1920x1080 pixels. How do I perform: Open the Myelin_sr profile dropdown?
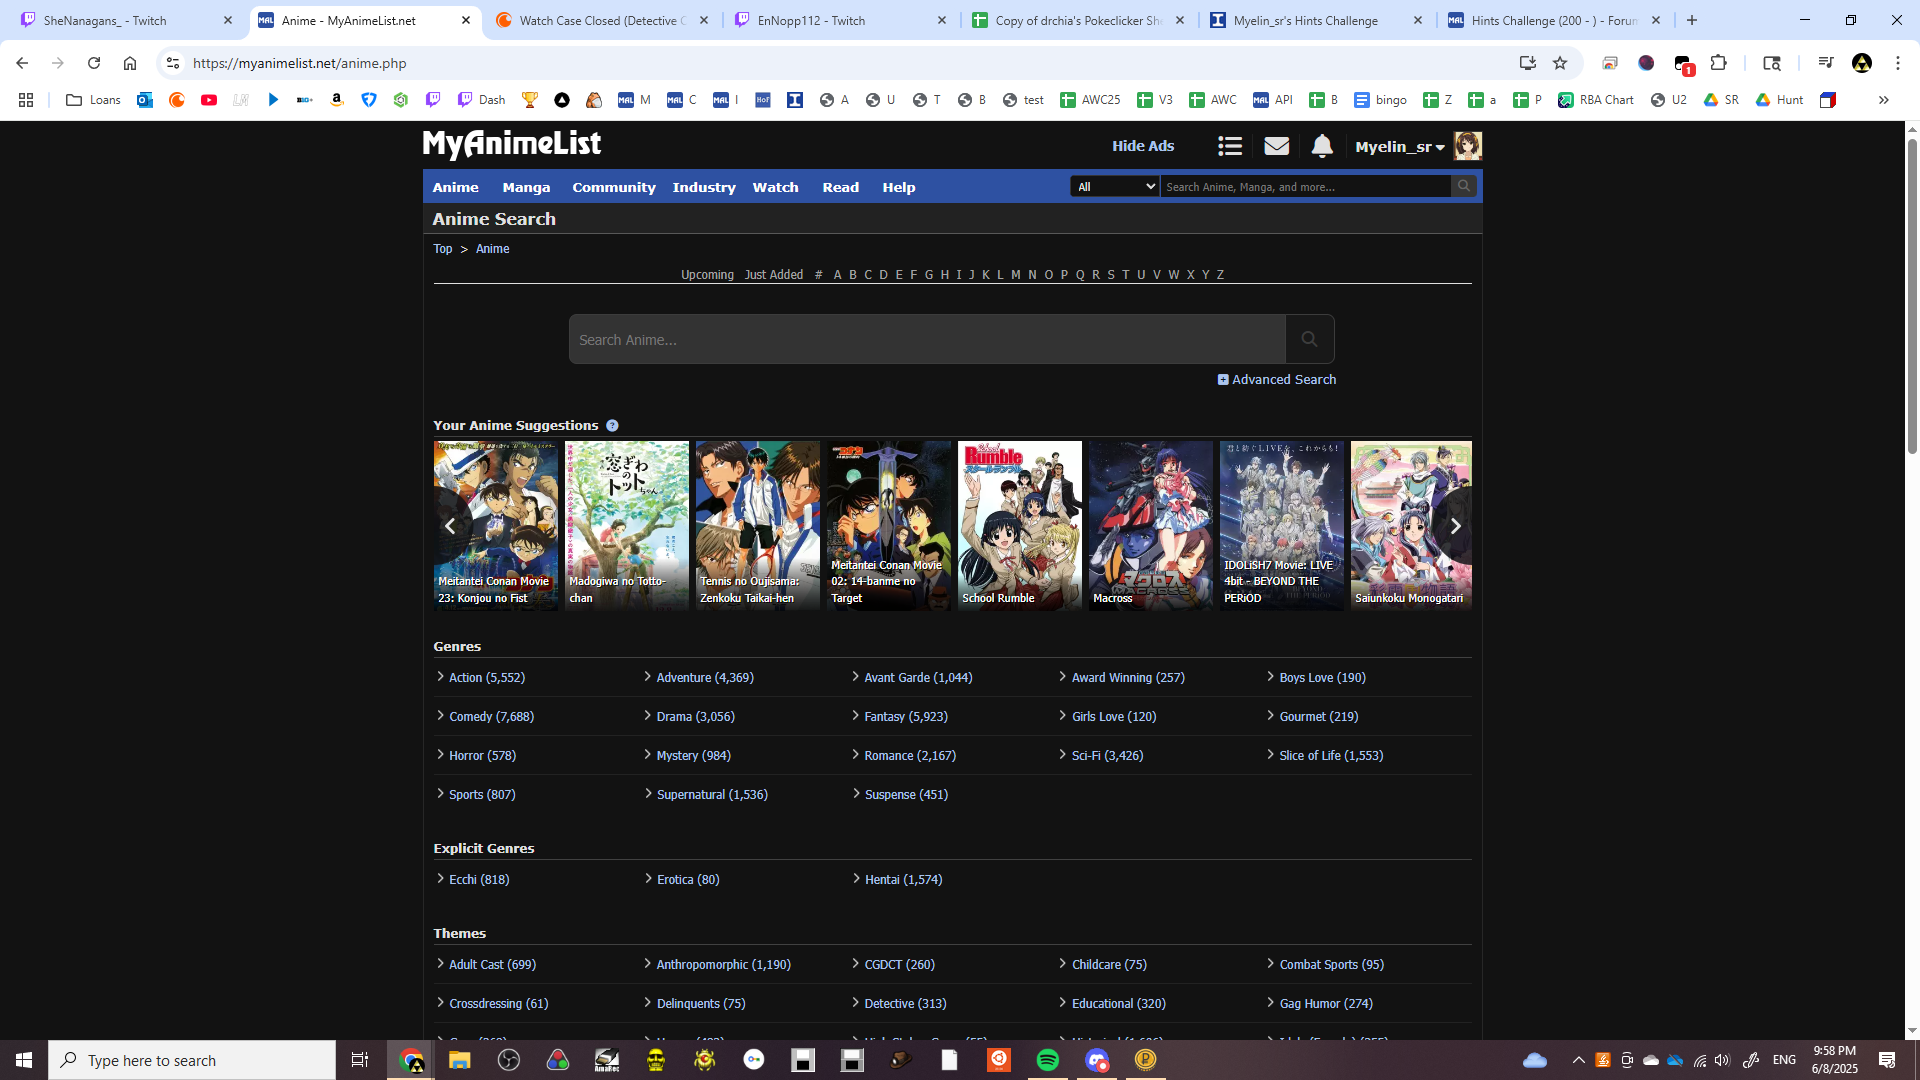(x=1400, y=147)
